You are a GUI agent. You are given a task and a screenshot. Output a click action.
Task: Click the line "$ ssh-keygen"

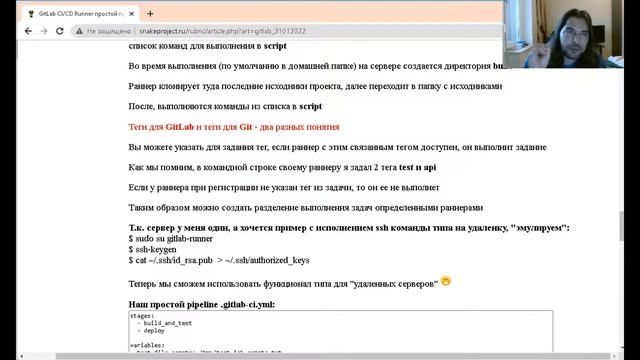pos(153,249)
